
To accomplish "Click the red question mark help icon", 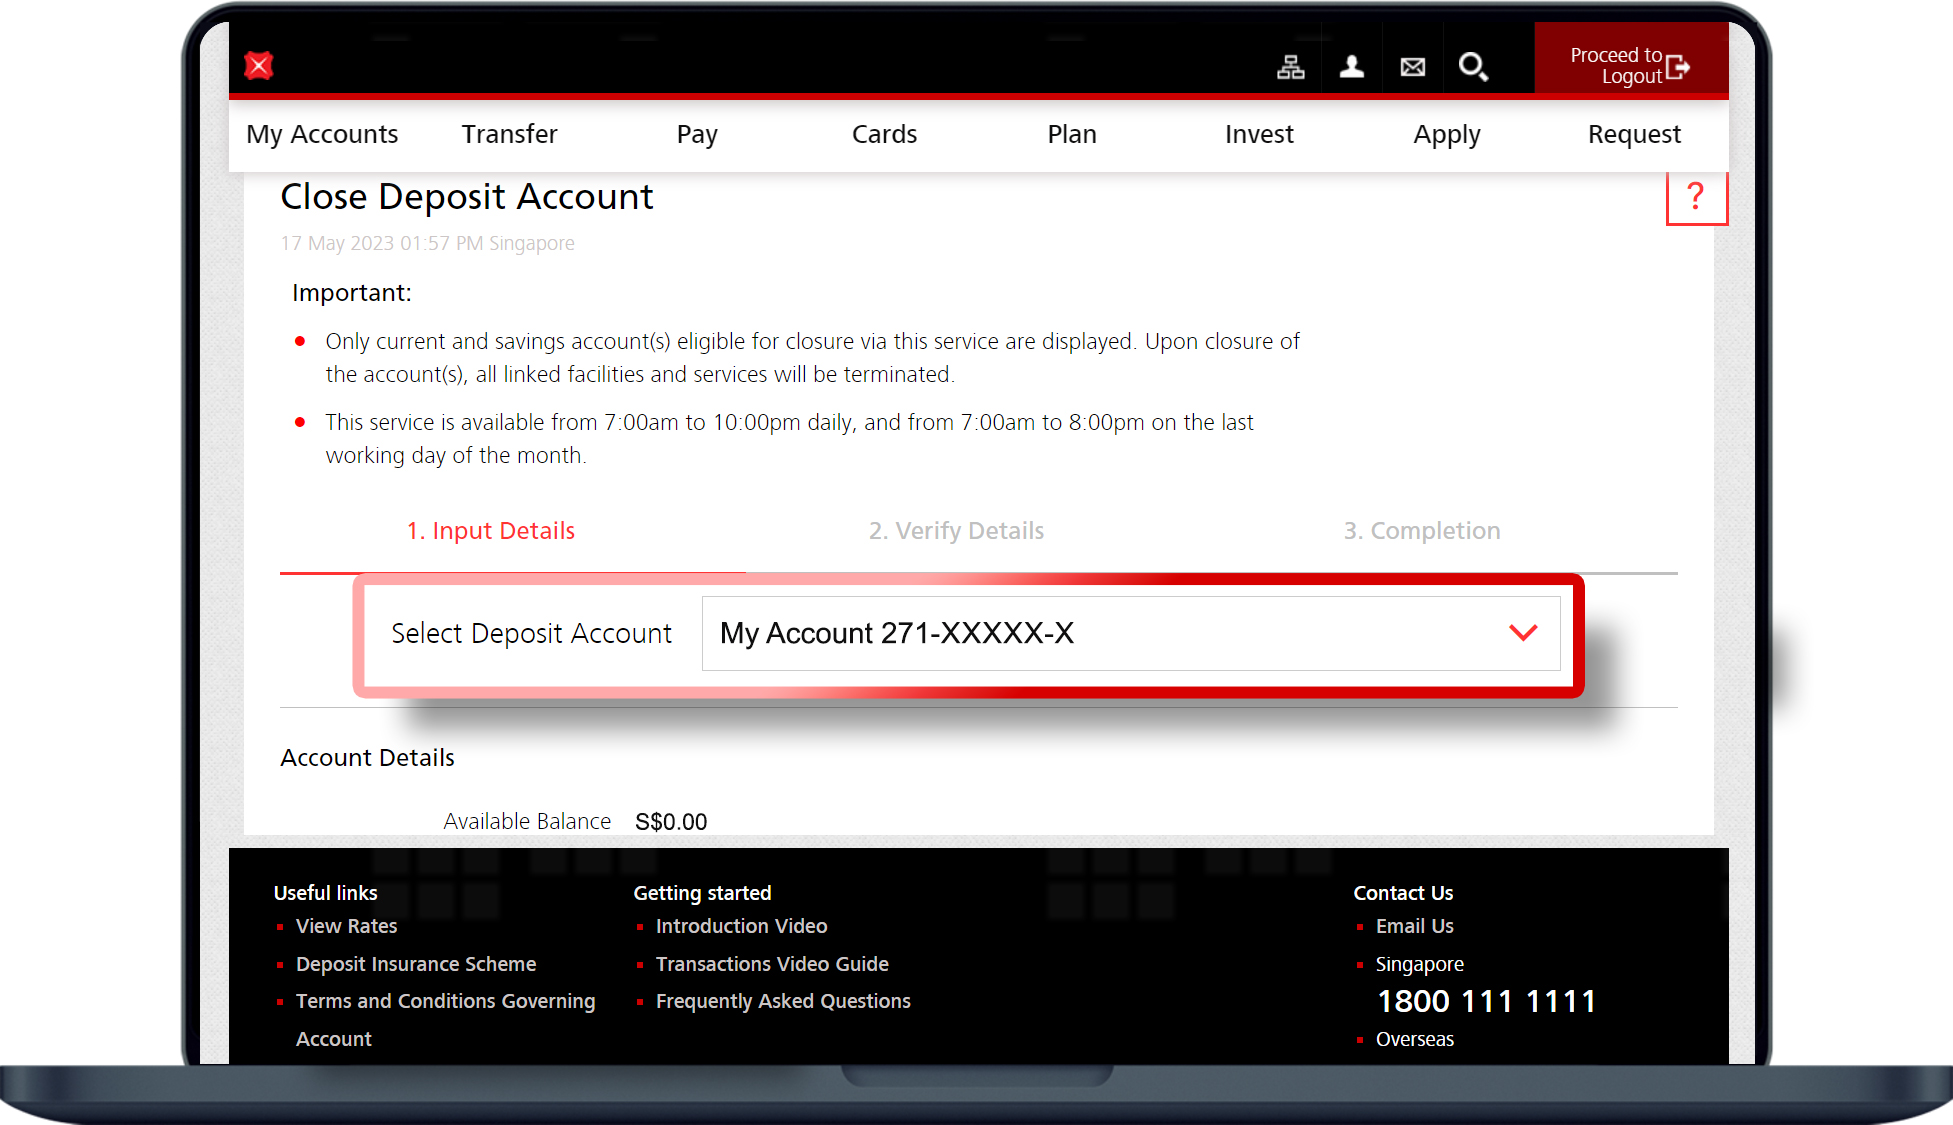I will 1695,197.
